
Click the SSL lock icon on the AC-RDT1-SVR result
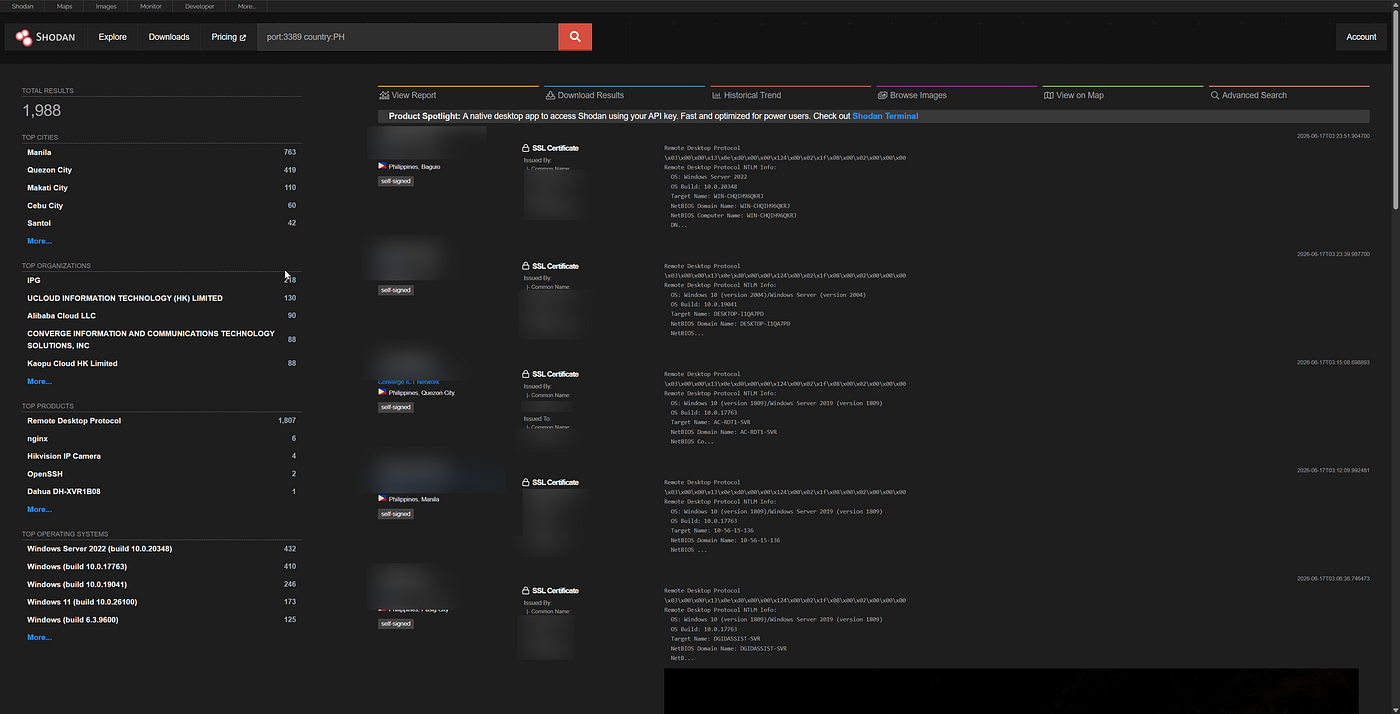pos(526,374)
